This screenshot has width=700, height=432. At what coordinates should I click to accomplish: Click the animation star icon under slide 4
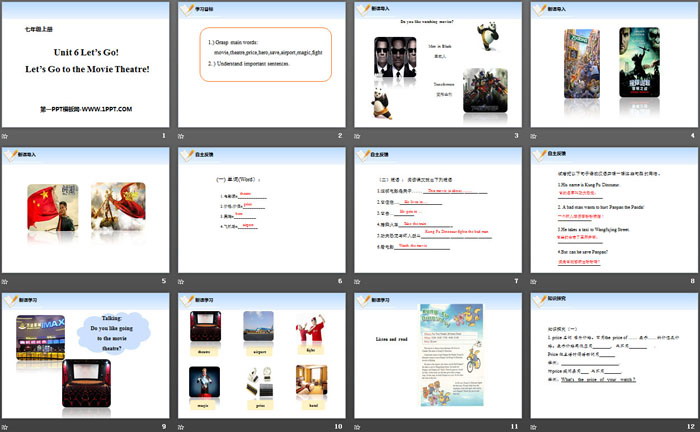coord(534,135)
